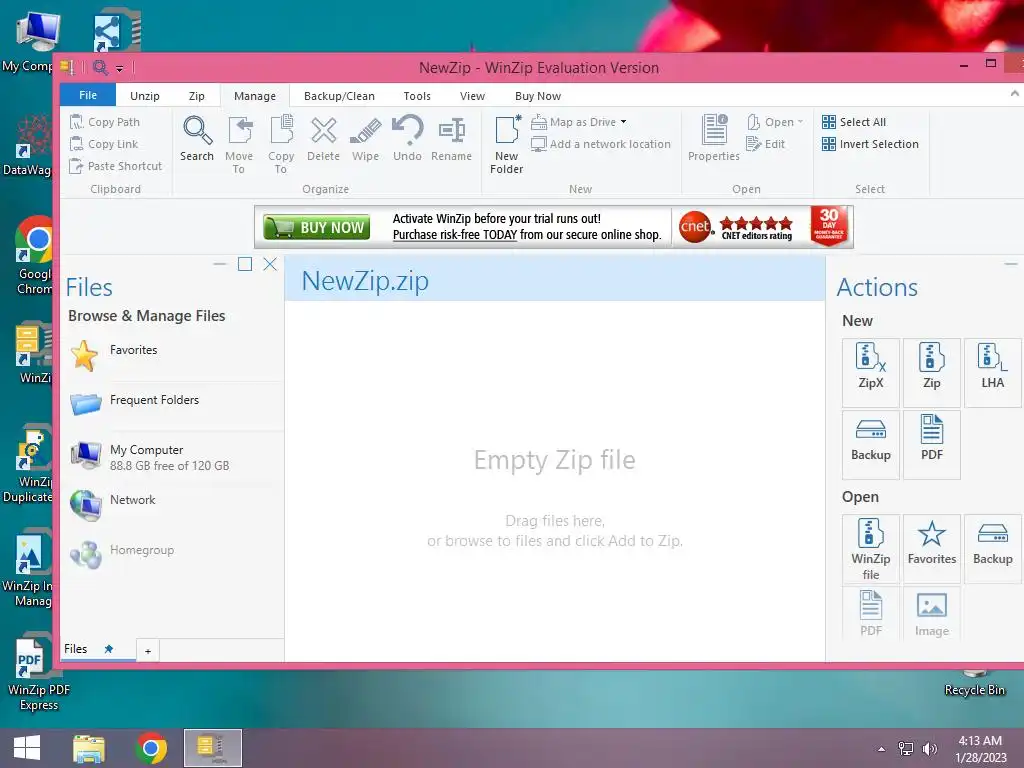Click Purchase risk-free TODAY link

pos(455,235)
